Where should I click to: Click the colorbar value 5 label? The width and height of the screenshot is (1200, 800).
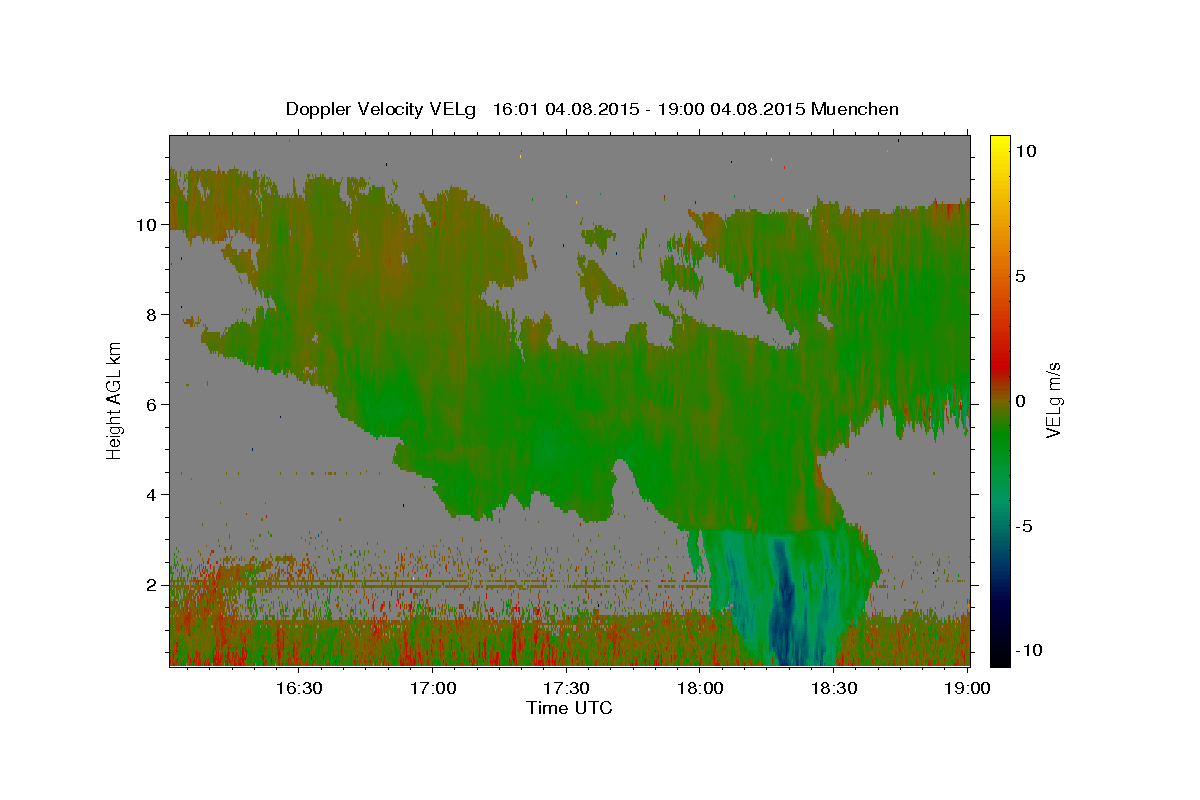click(x=1019, y=276)
